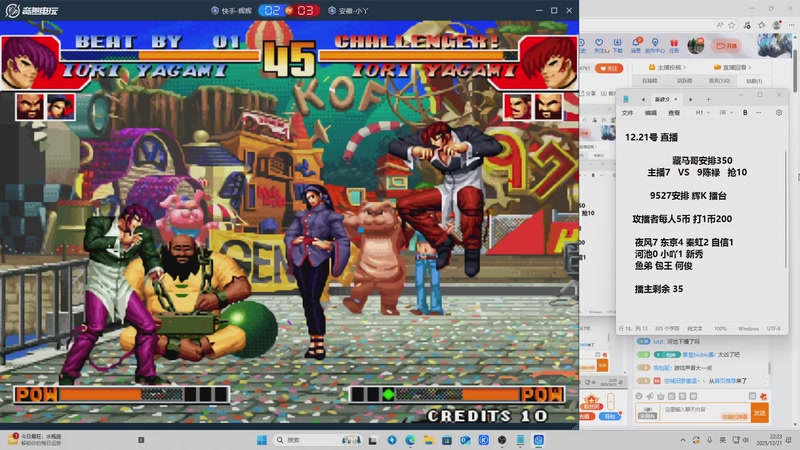Open Outlook from the taskbar

click(465, 440)
